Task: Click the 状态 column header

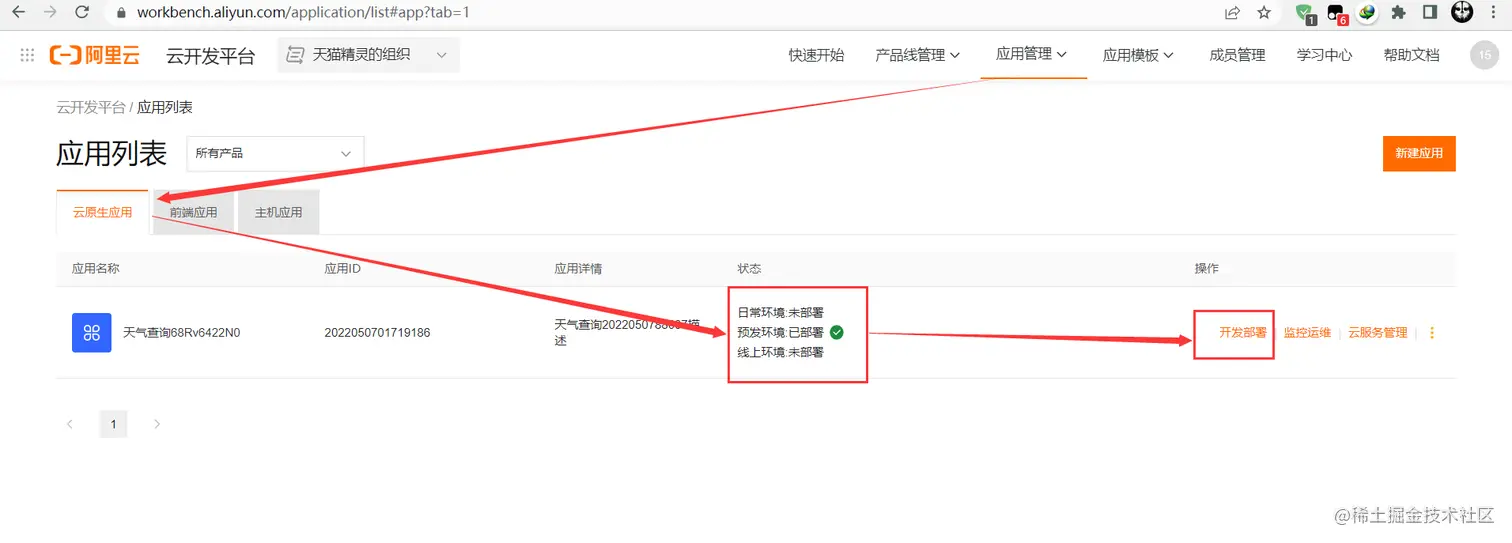Action: (x=749, y=269)
